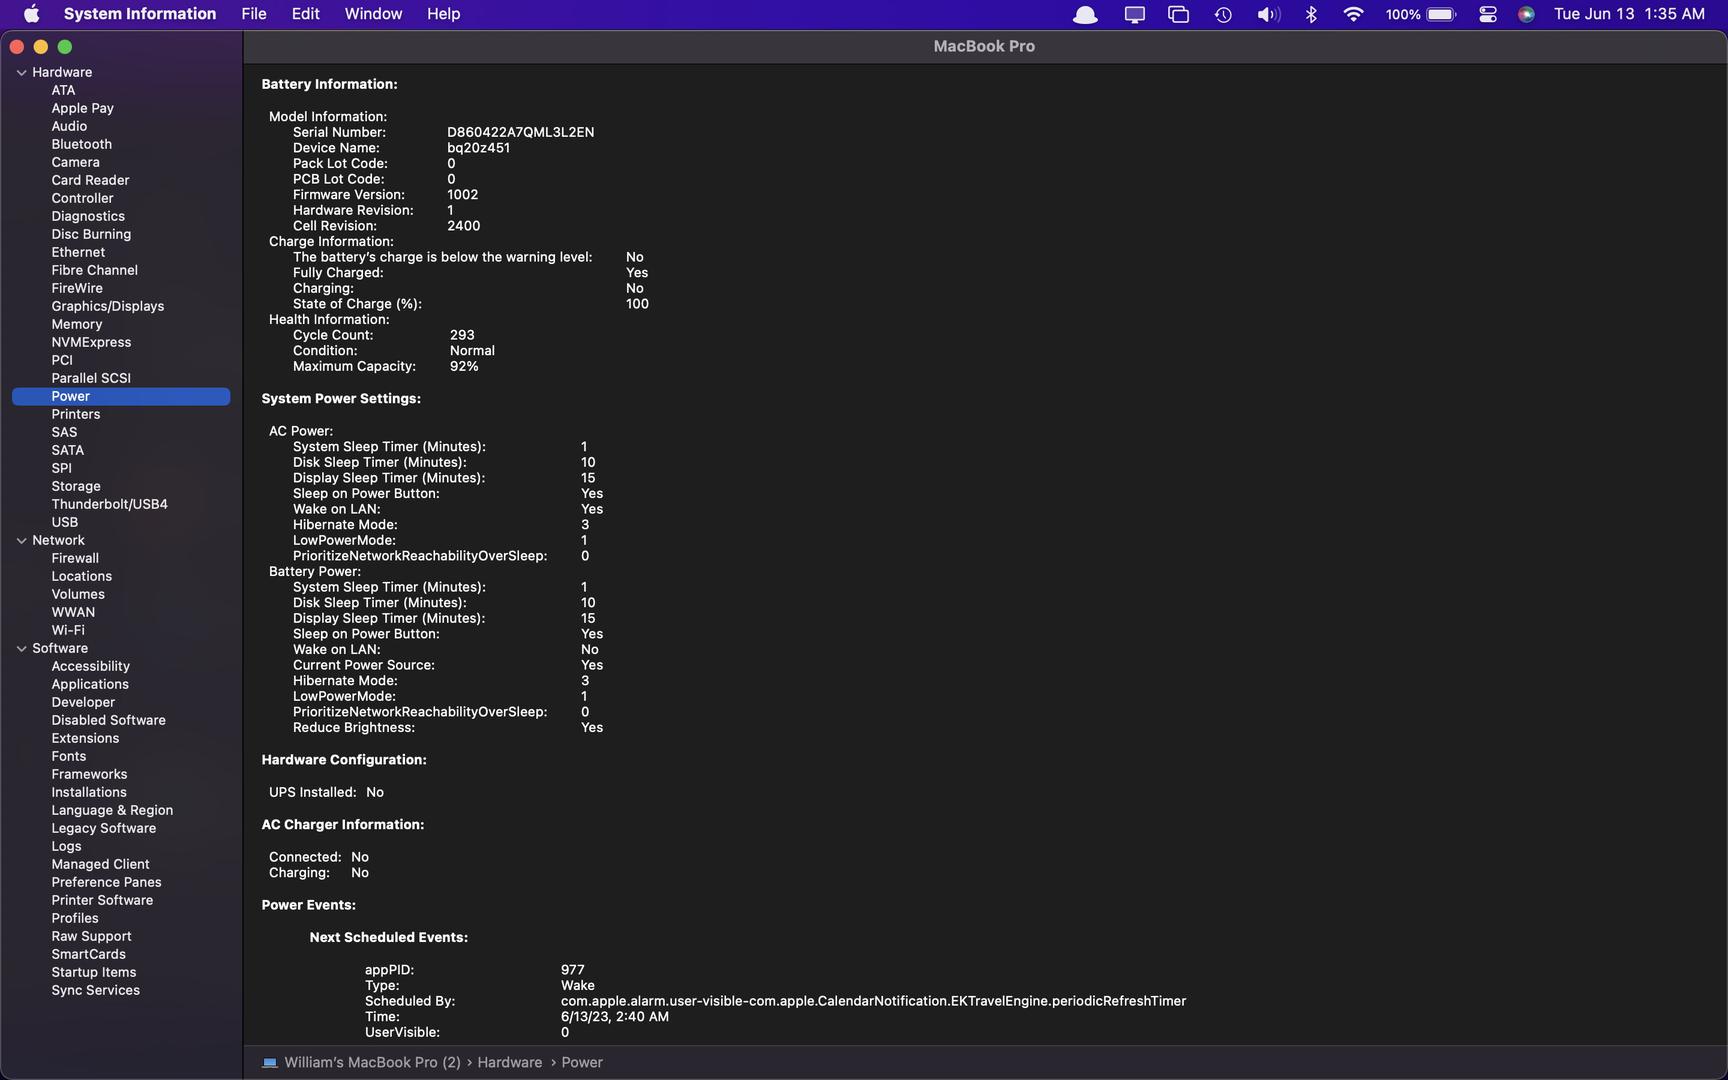Collapse the Network section
This screenshot has height=1080, width=1728.
(x=21, y=540)
